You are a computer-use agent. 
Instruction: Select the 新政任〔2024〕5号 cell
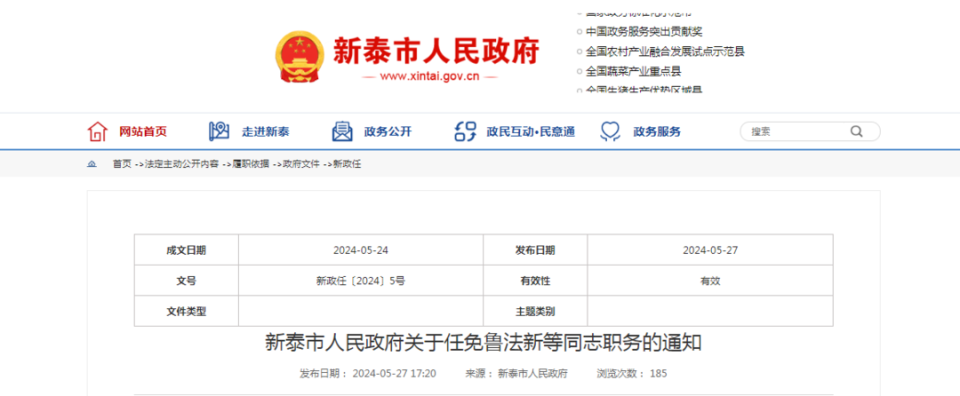pyautogui.click(x=361, y=281)
